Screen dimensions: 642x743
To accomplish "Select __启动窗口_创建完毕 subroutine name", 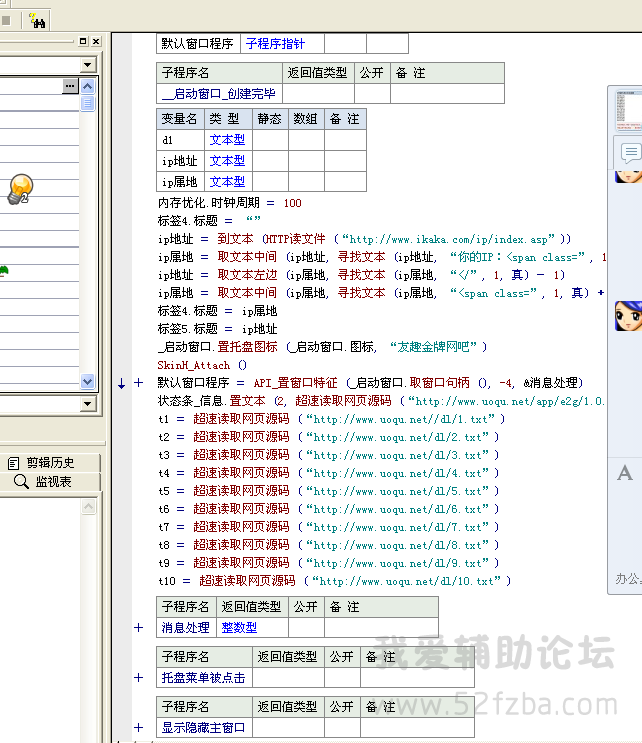I will click(x=219, y=94).
